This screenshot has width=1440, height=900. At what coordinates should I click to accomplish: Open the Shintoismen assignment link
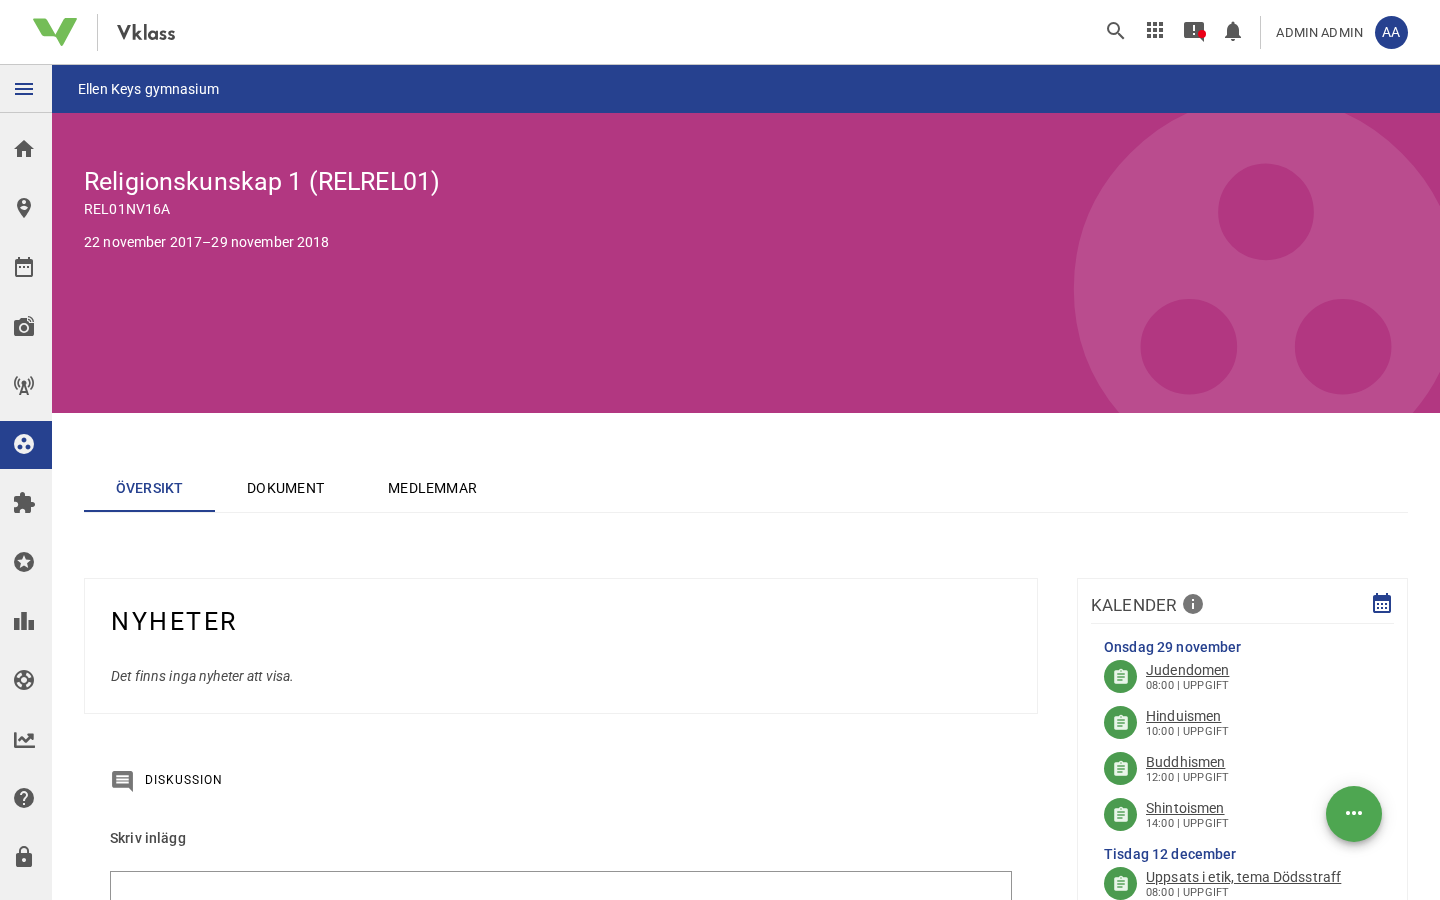click(x=1185, y=808)
